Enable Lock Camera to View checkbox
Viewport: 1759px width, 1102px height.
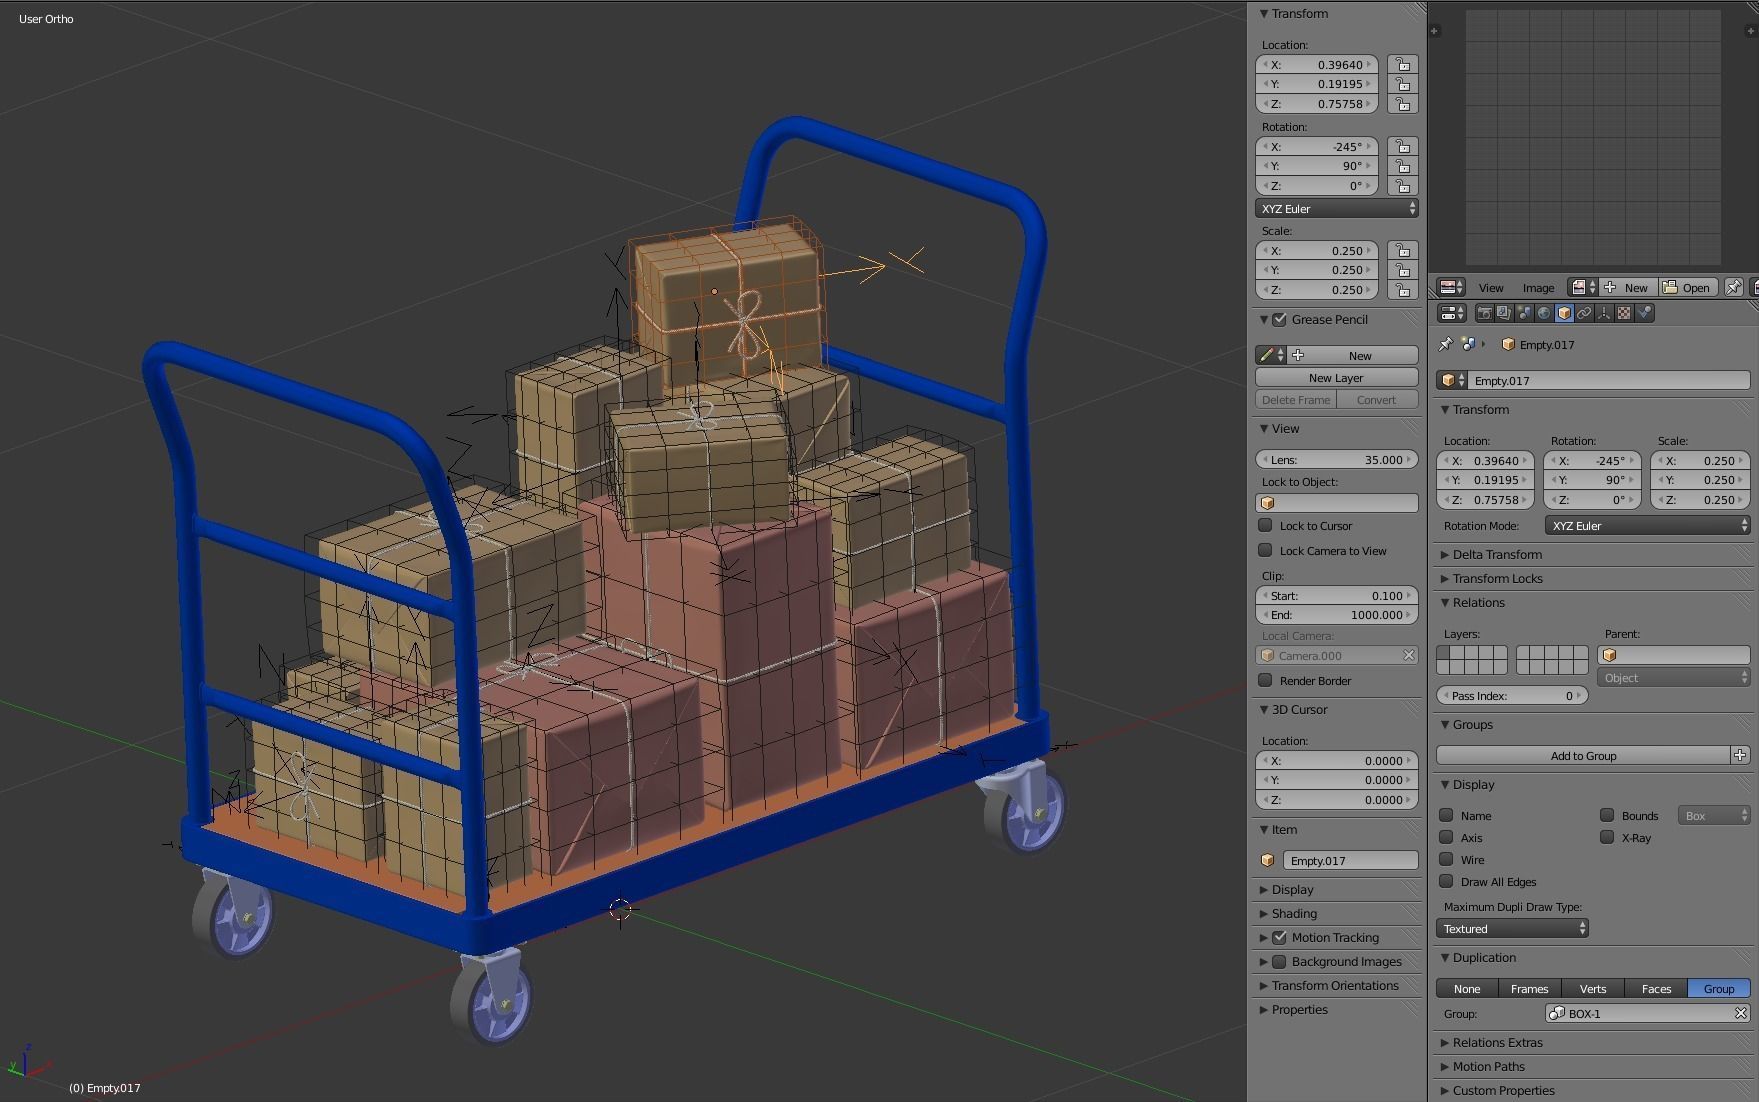(x=1265, y=550)
